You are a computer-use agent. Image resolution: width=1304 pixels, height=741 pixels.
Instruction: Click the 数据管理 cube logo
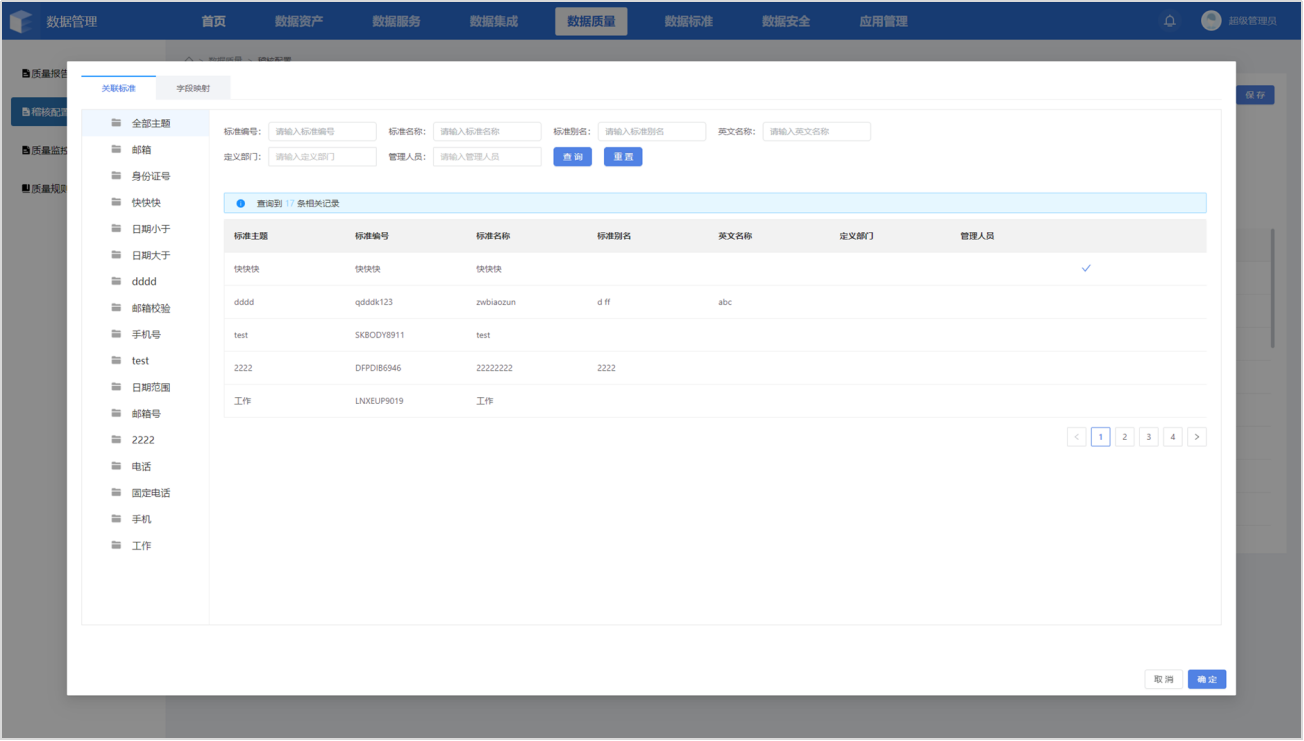tap(21, 21)
